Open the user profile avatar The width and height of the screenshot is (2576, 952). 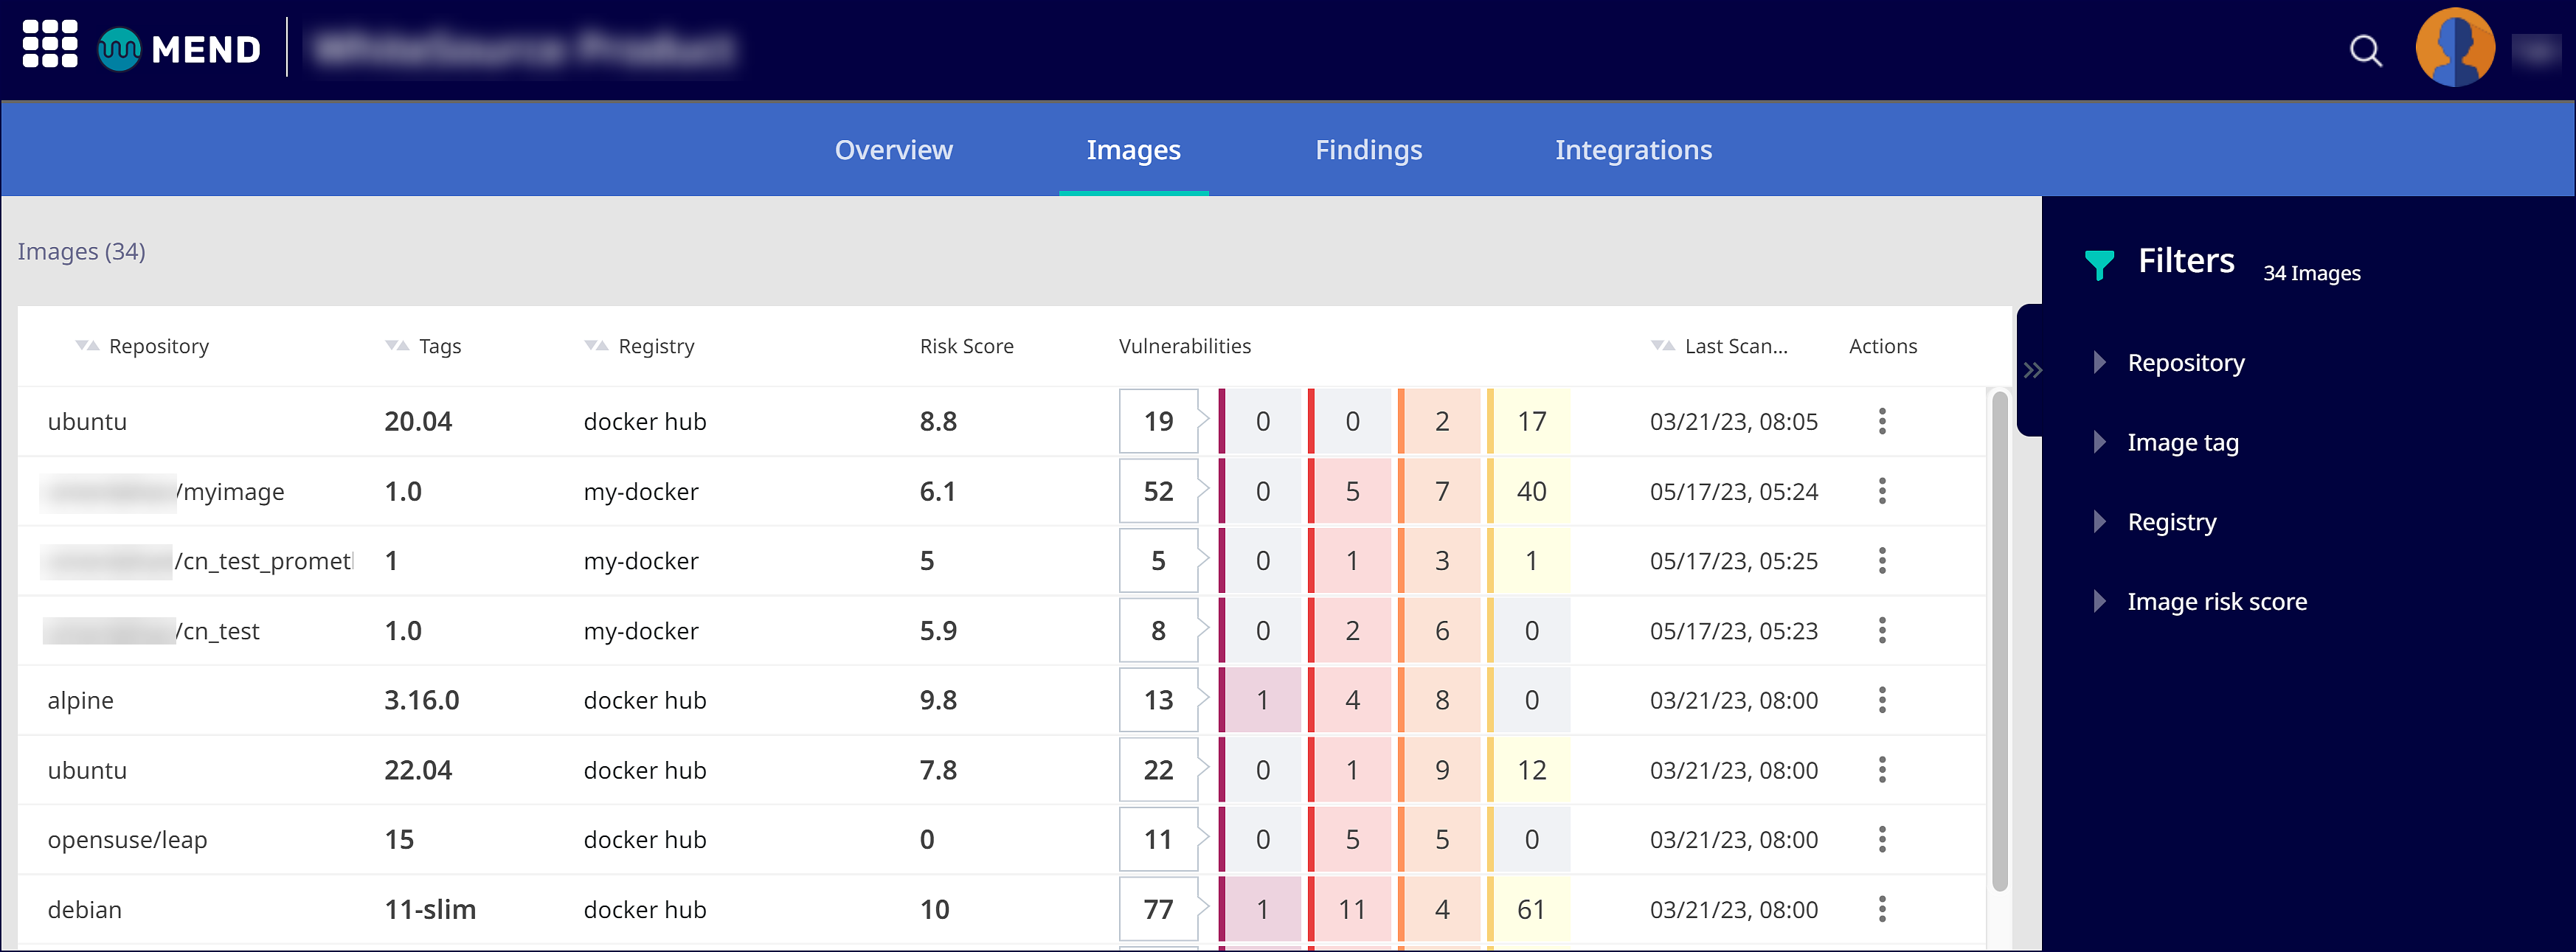click(x=2454, y=48)
